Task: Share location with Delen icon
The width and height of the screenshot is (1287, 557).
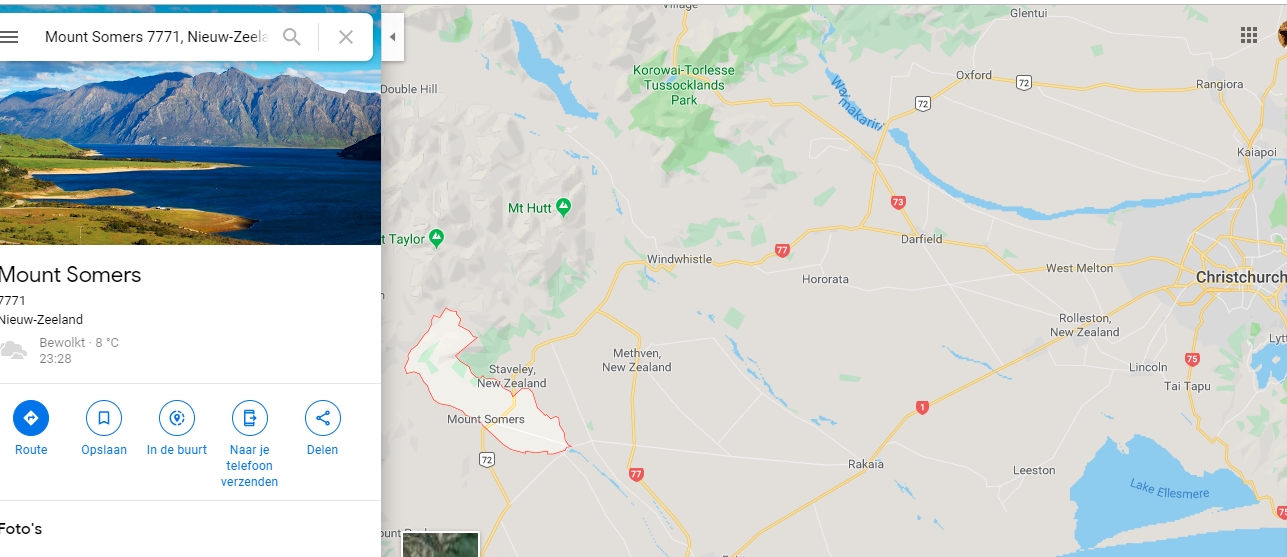Action: [x=323, y=417]
